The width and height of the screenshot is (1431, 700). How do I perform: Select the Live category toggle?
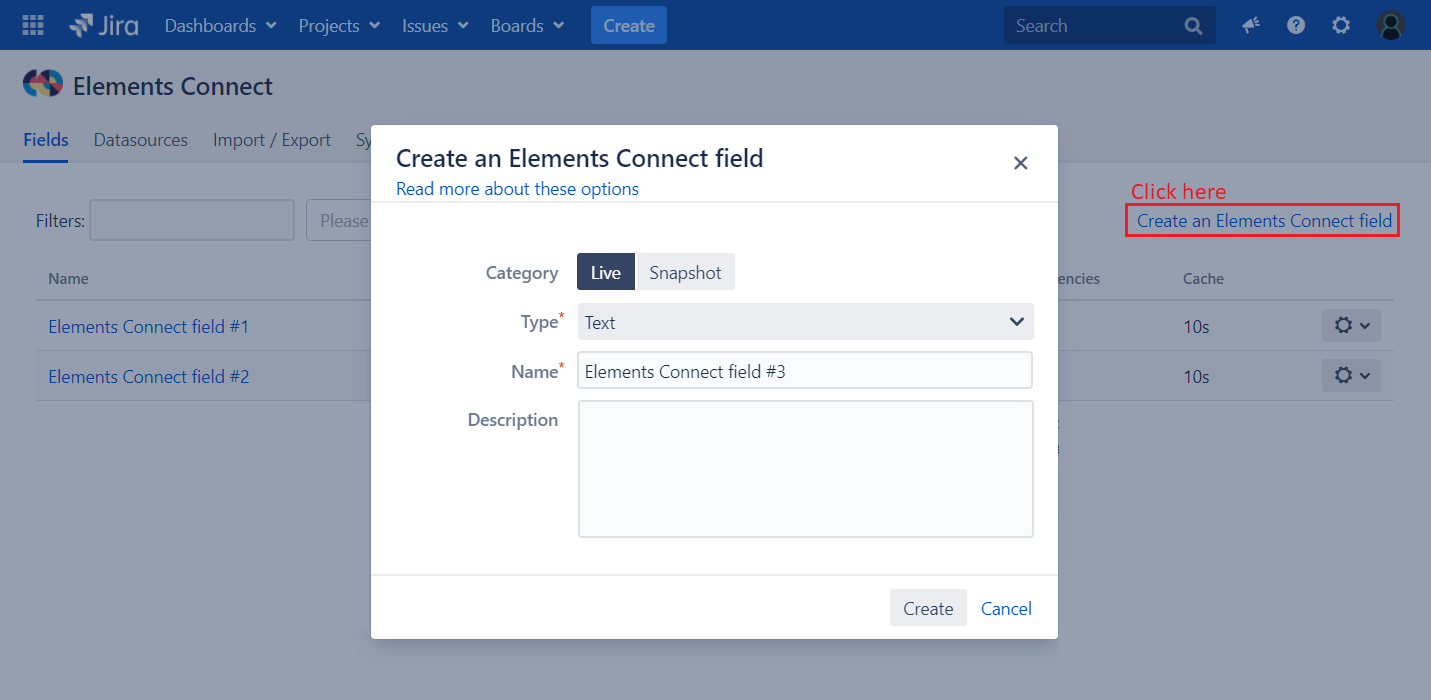tap(605, 272)
